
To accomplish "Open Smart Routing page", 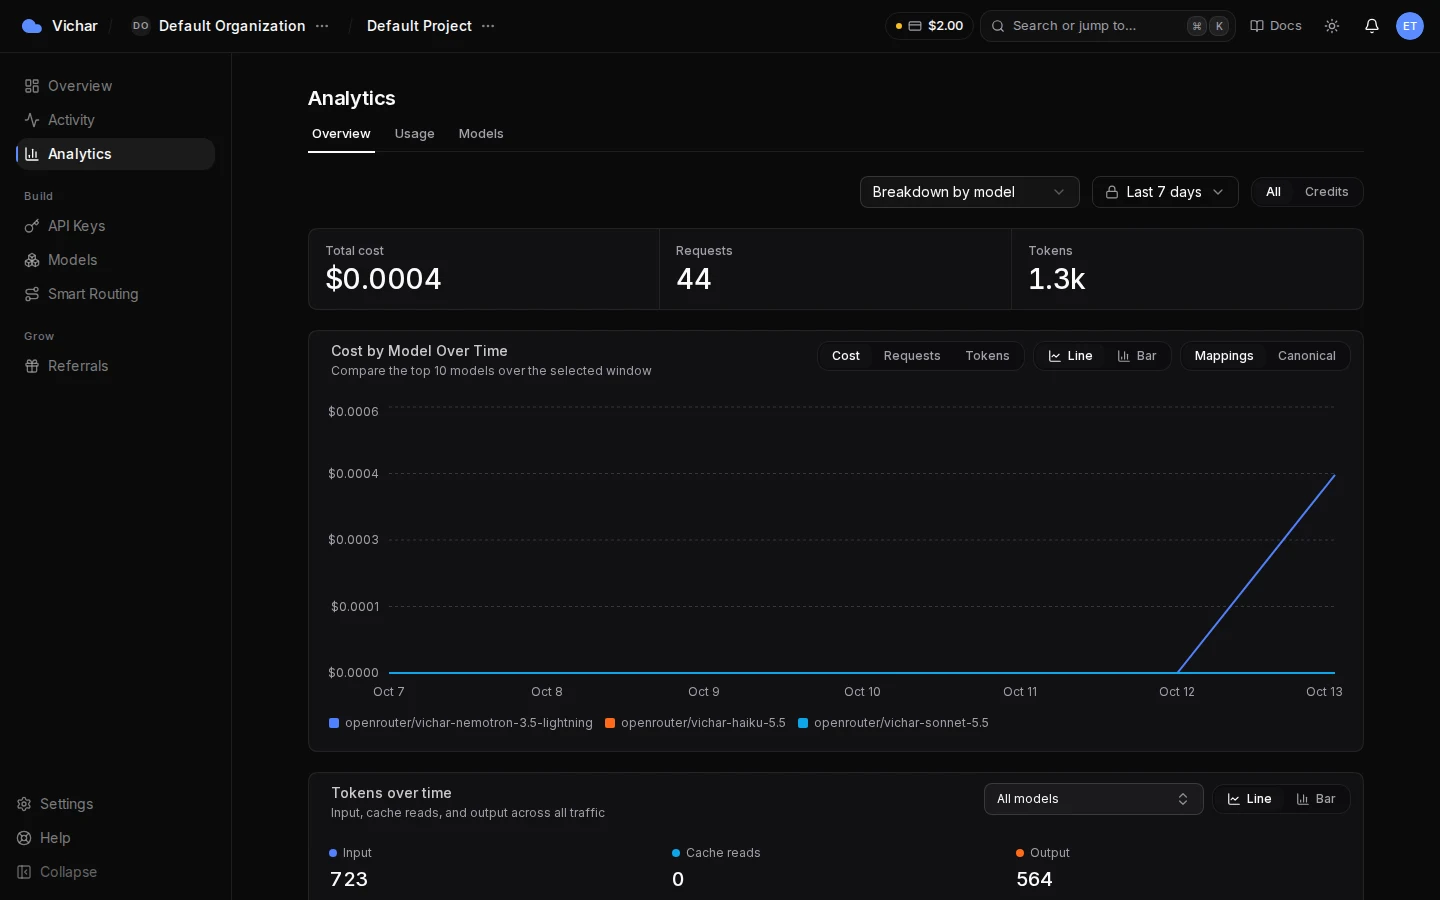I will click(x=115, y=294).
